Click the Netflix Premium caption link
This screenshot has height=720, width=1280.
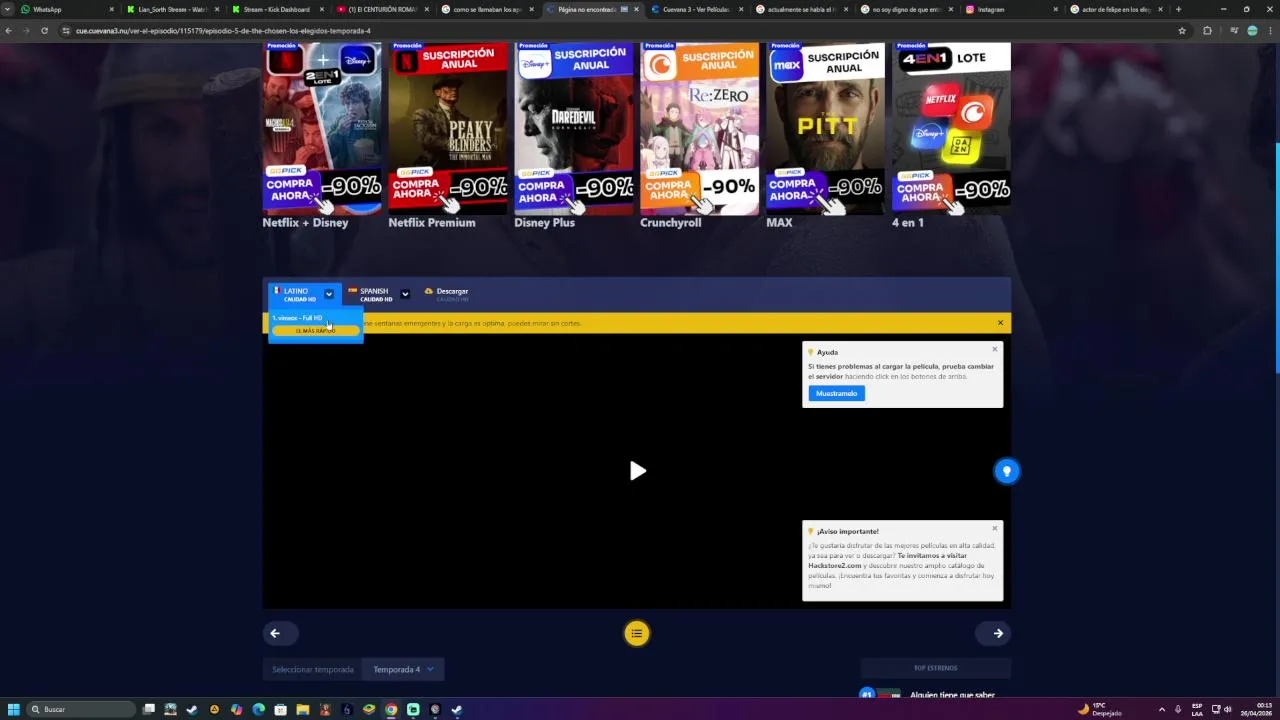point(432,223)
